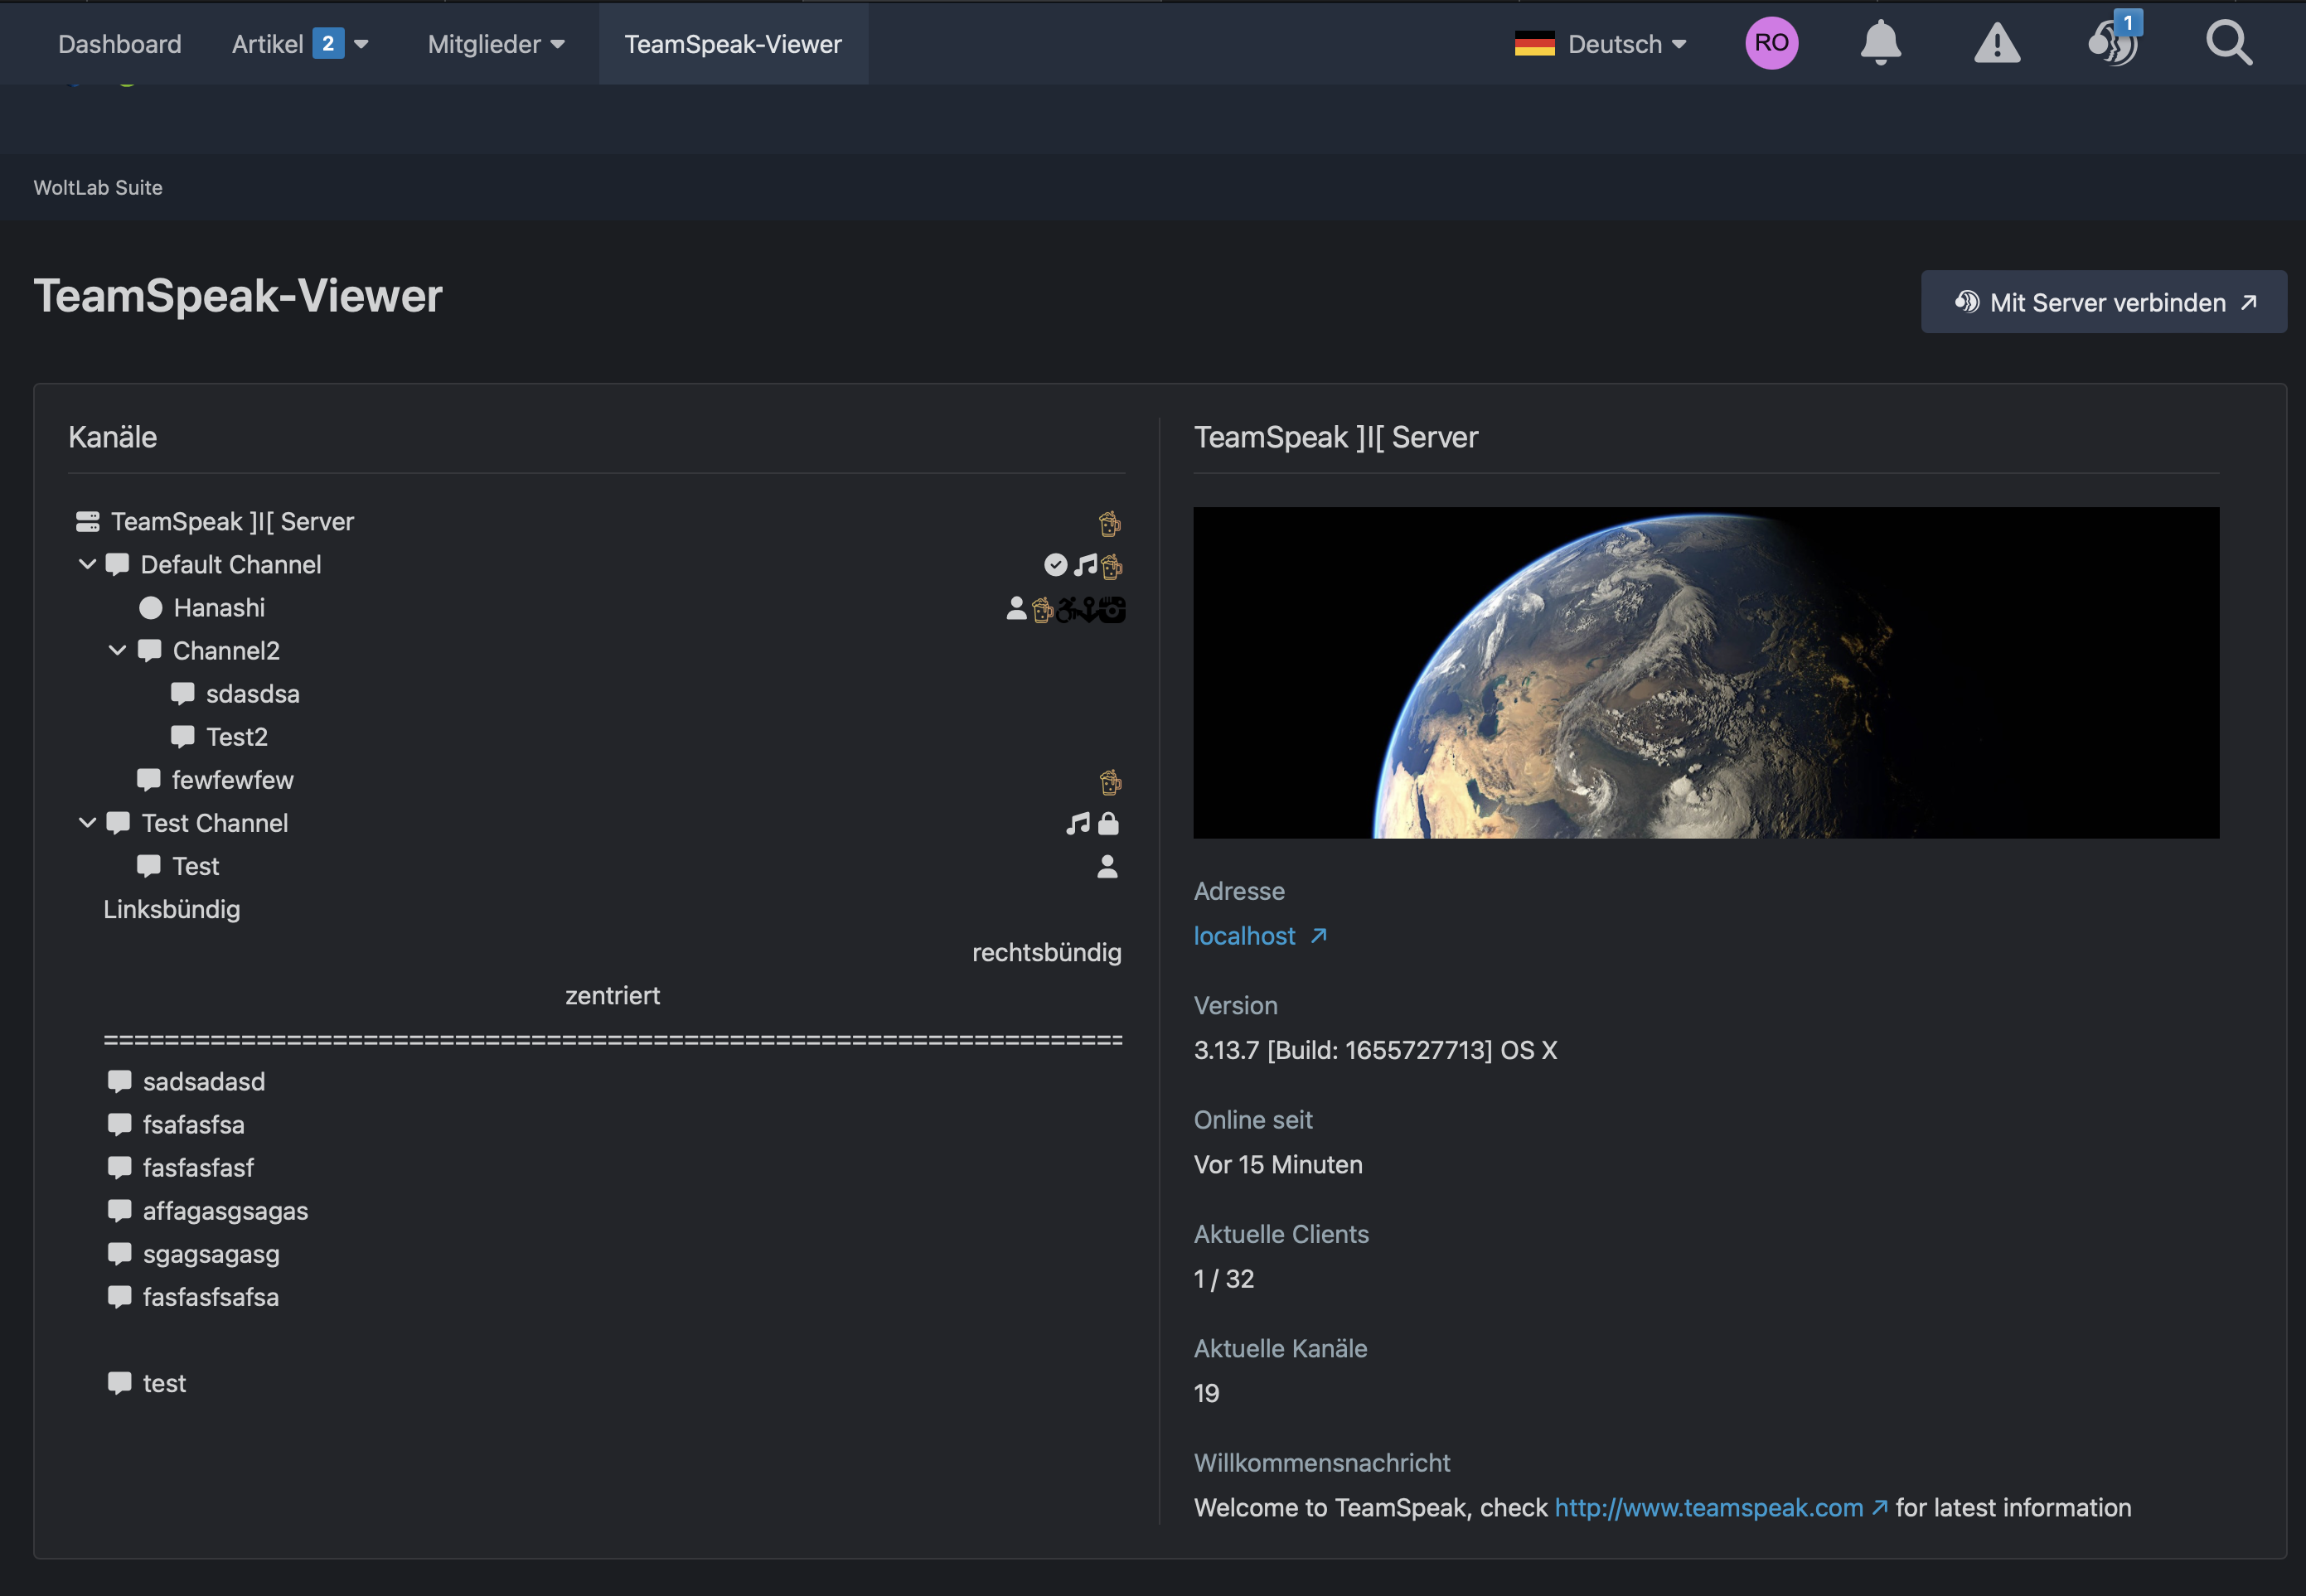This screenshot has width=2306, height=1596.
Task: Collapse the Channel2 subtree
Action: pyautogui.click(x=117, y=650)
